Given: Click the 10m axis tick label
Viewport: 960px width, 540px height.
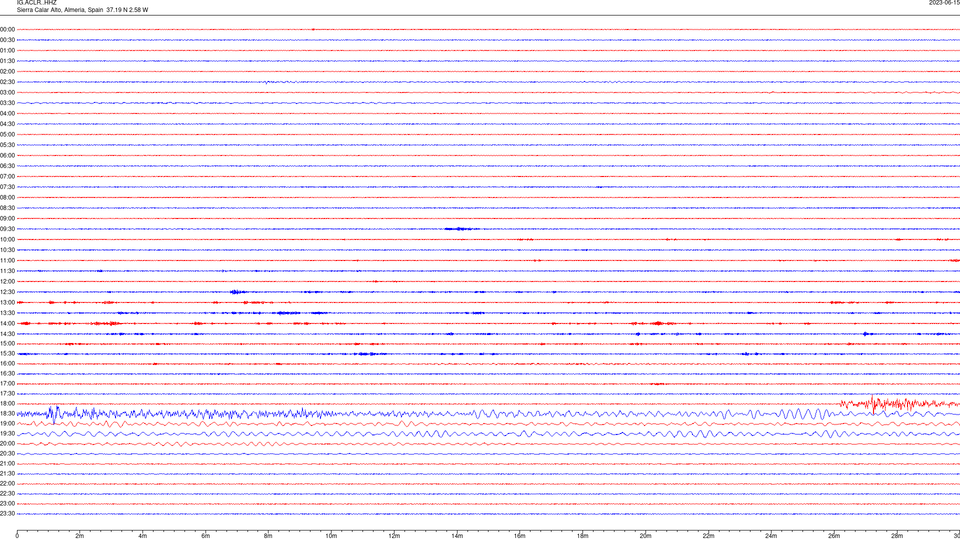Looking at the screenshot, I should coord(331,536).
